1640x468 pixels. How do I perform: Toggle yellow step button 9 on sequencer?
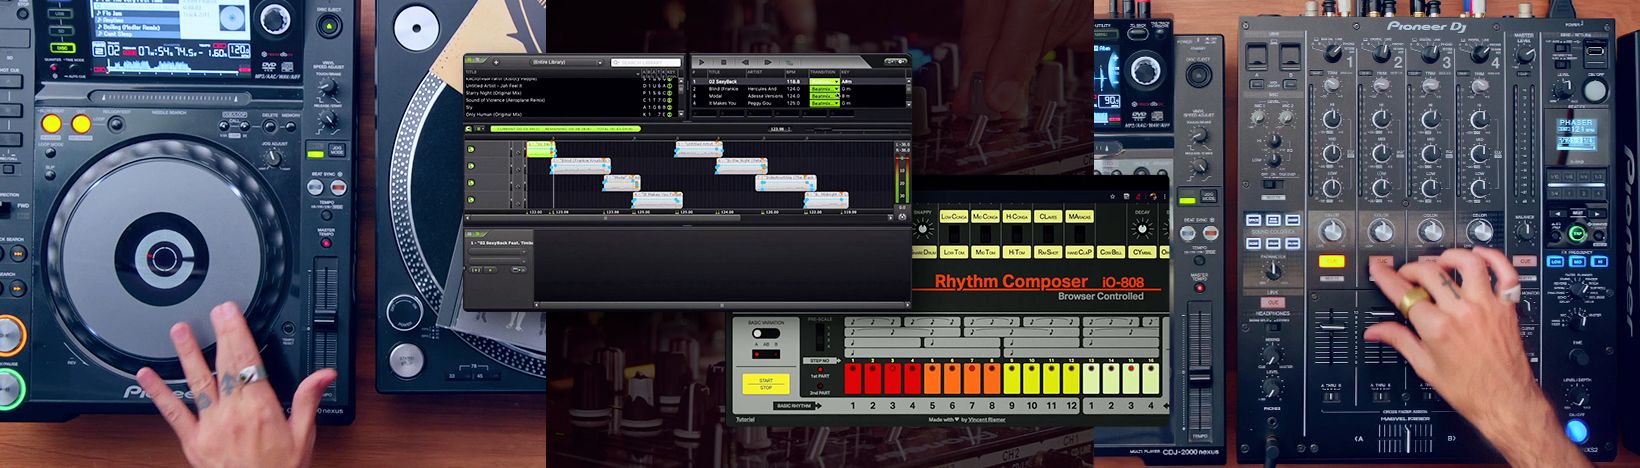[1012, 378]
